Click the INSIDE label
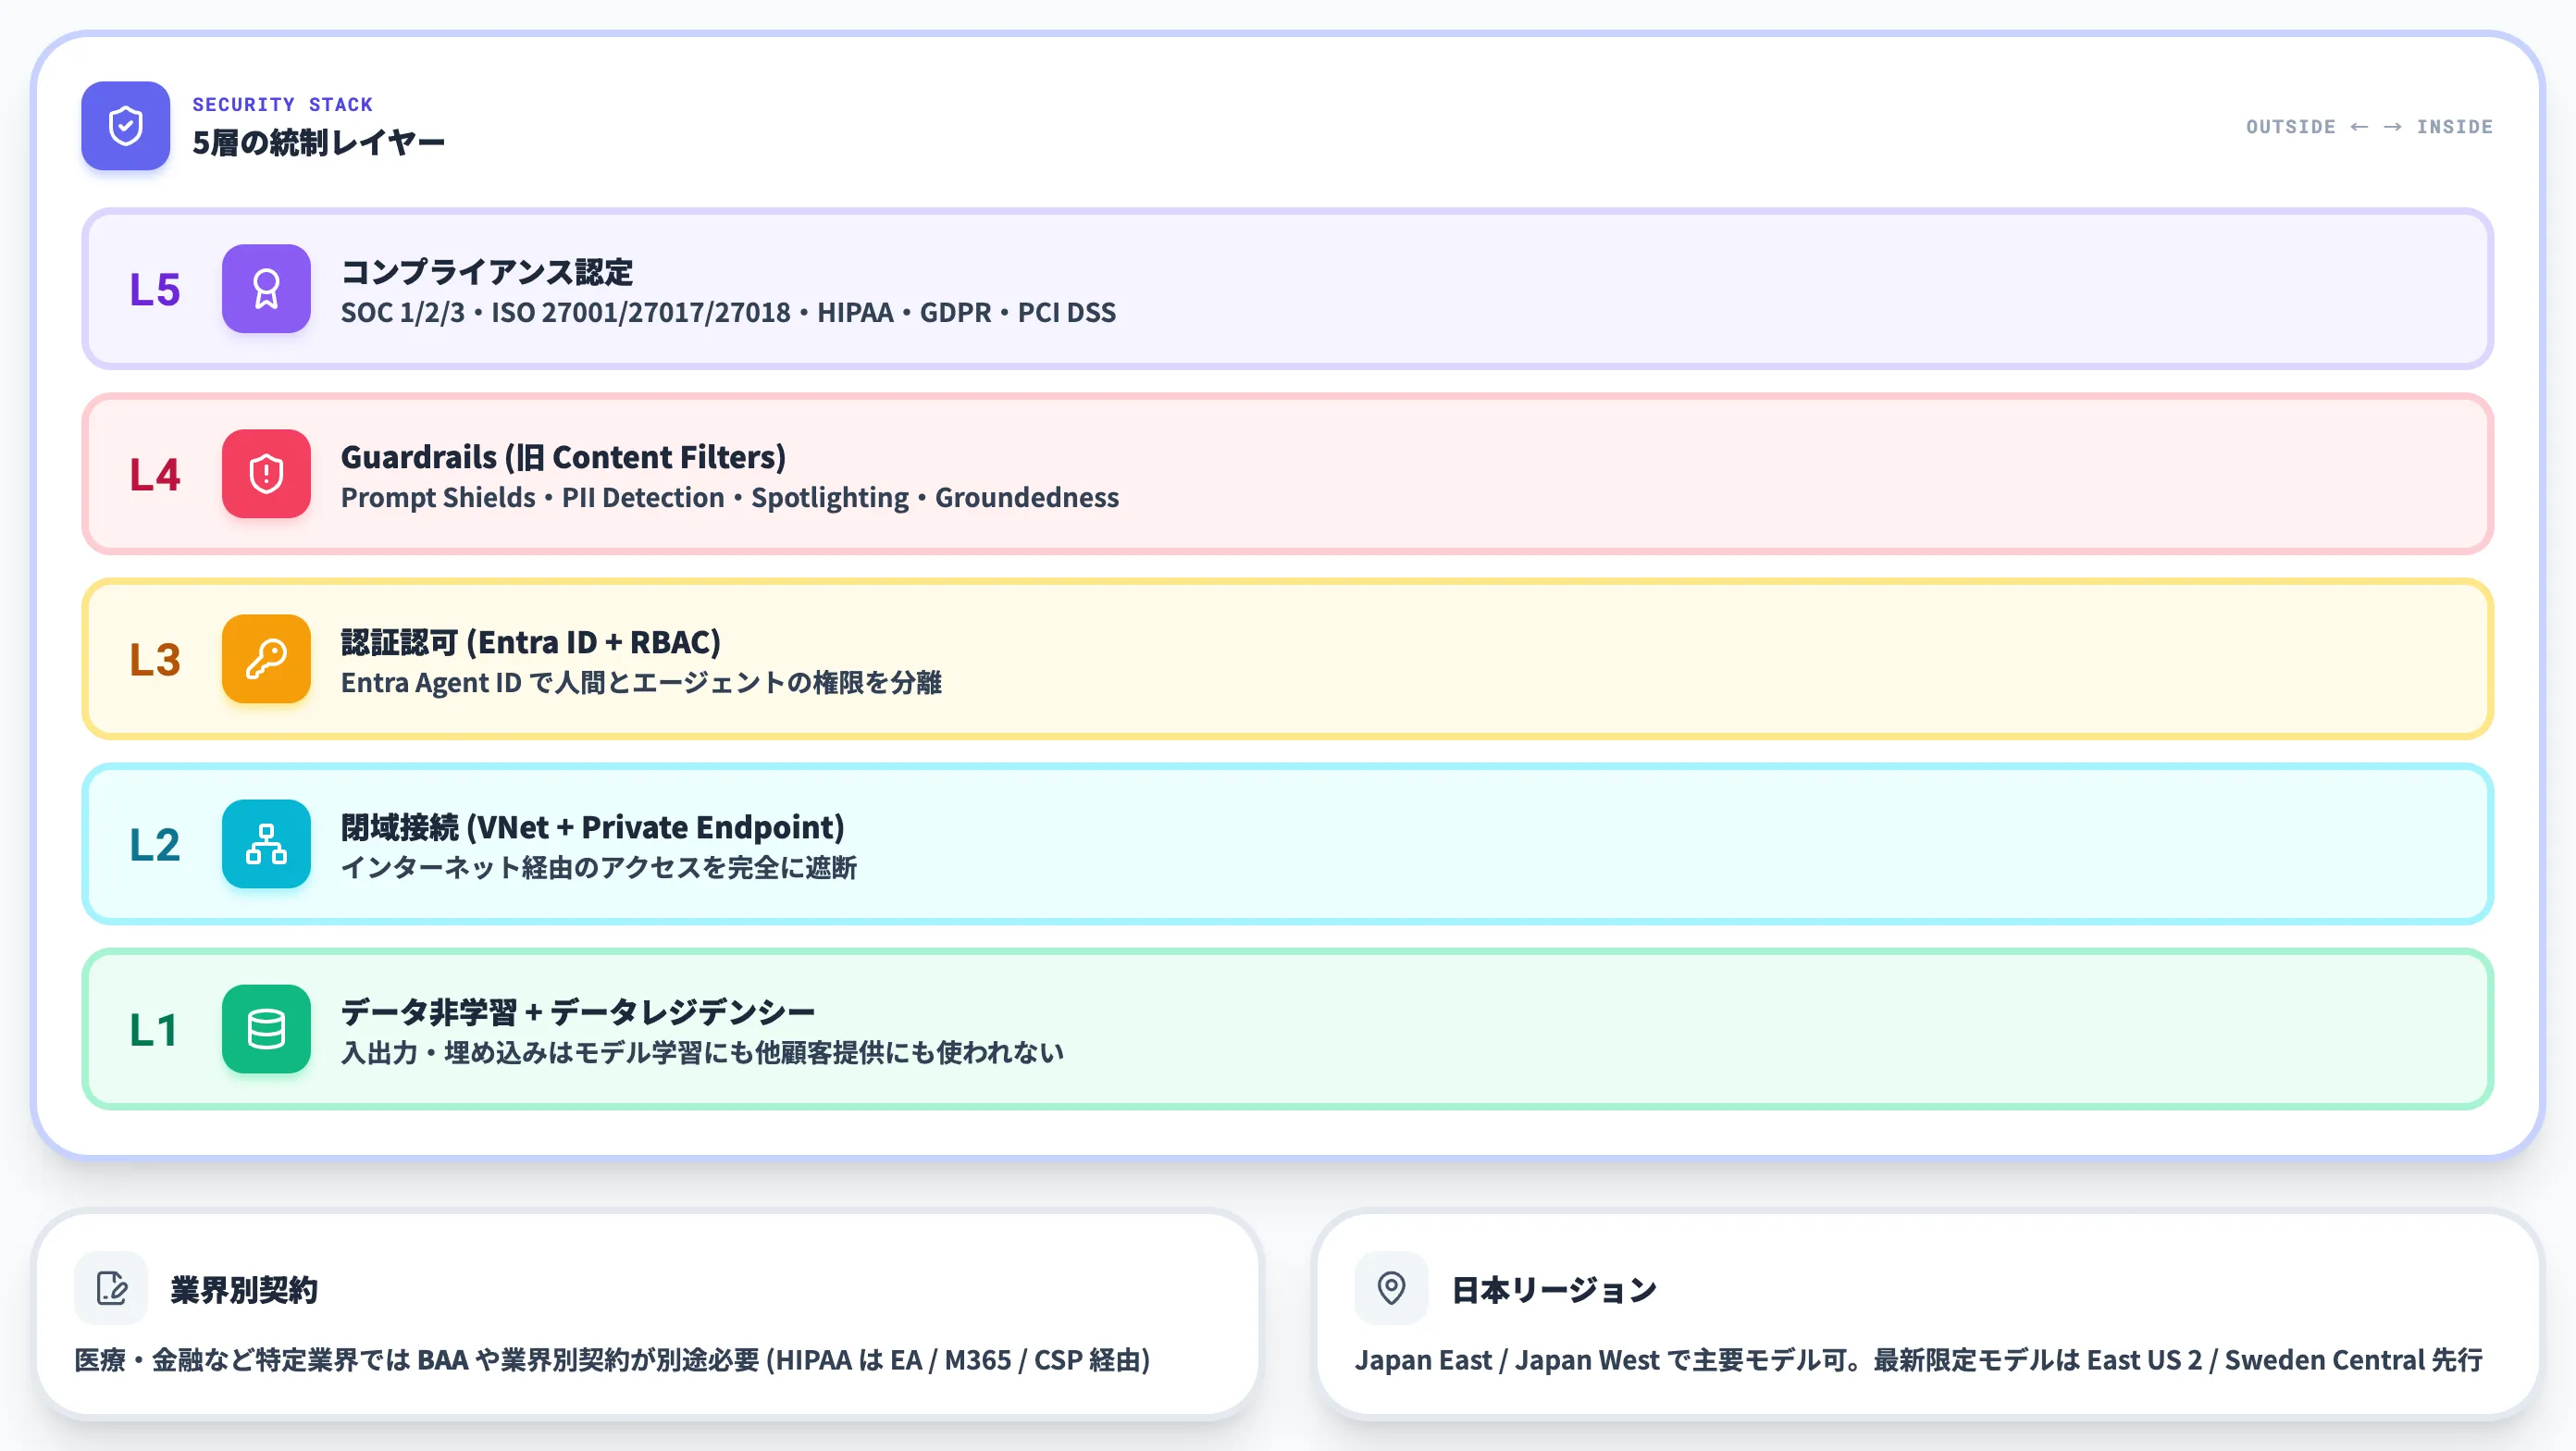 tap(2454, 127)
